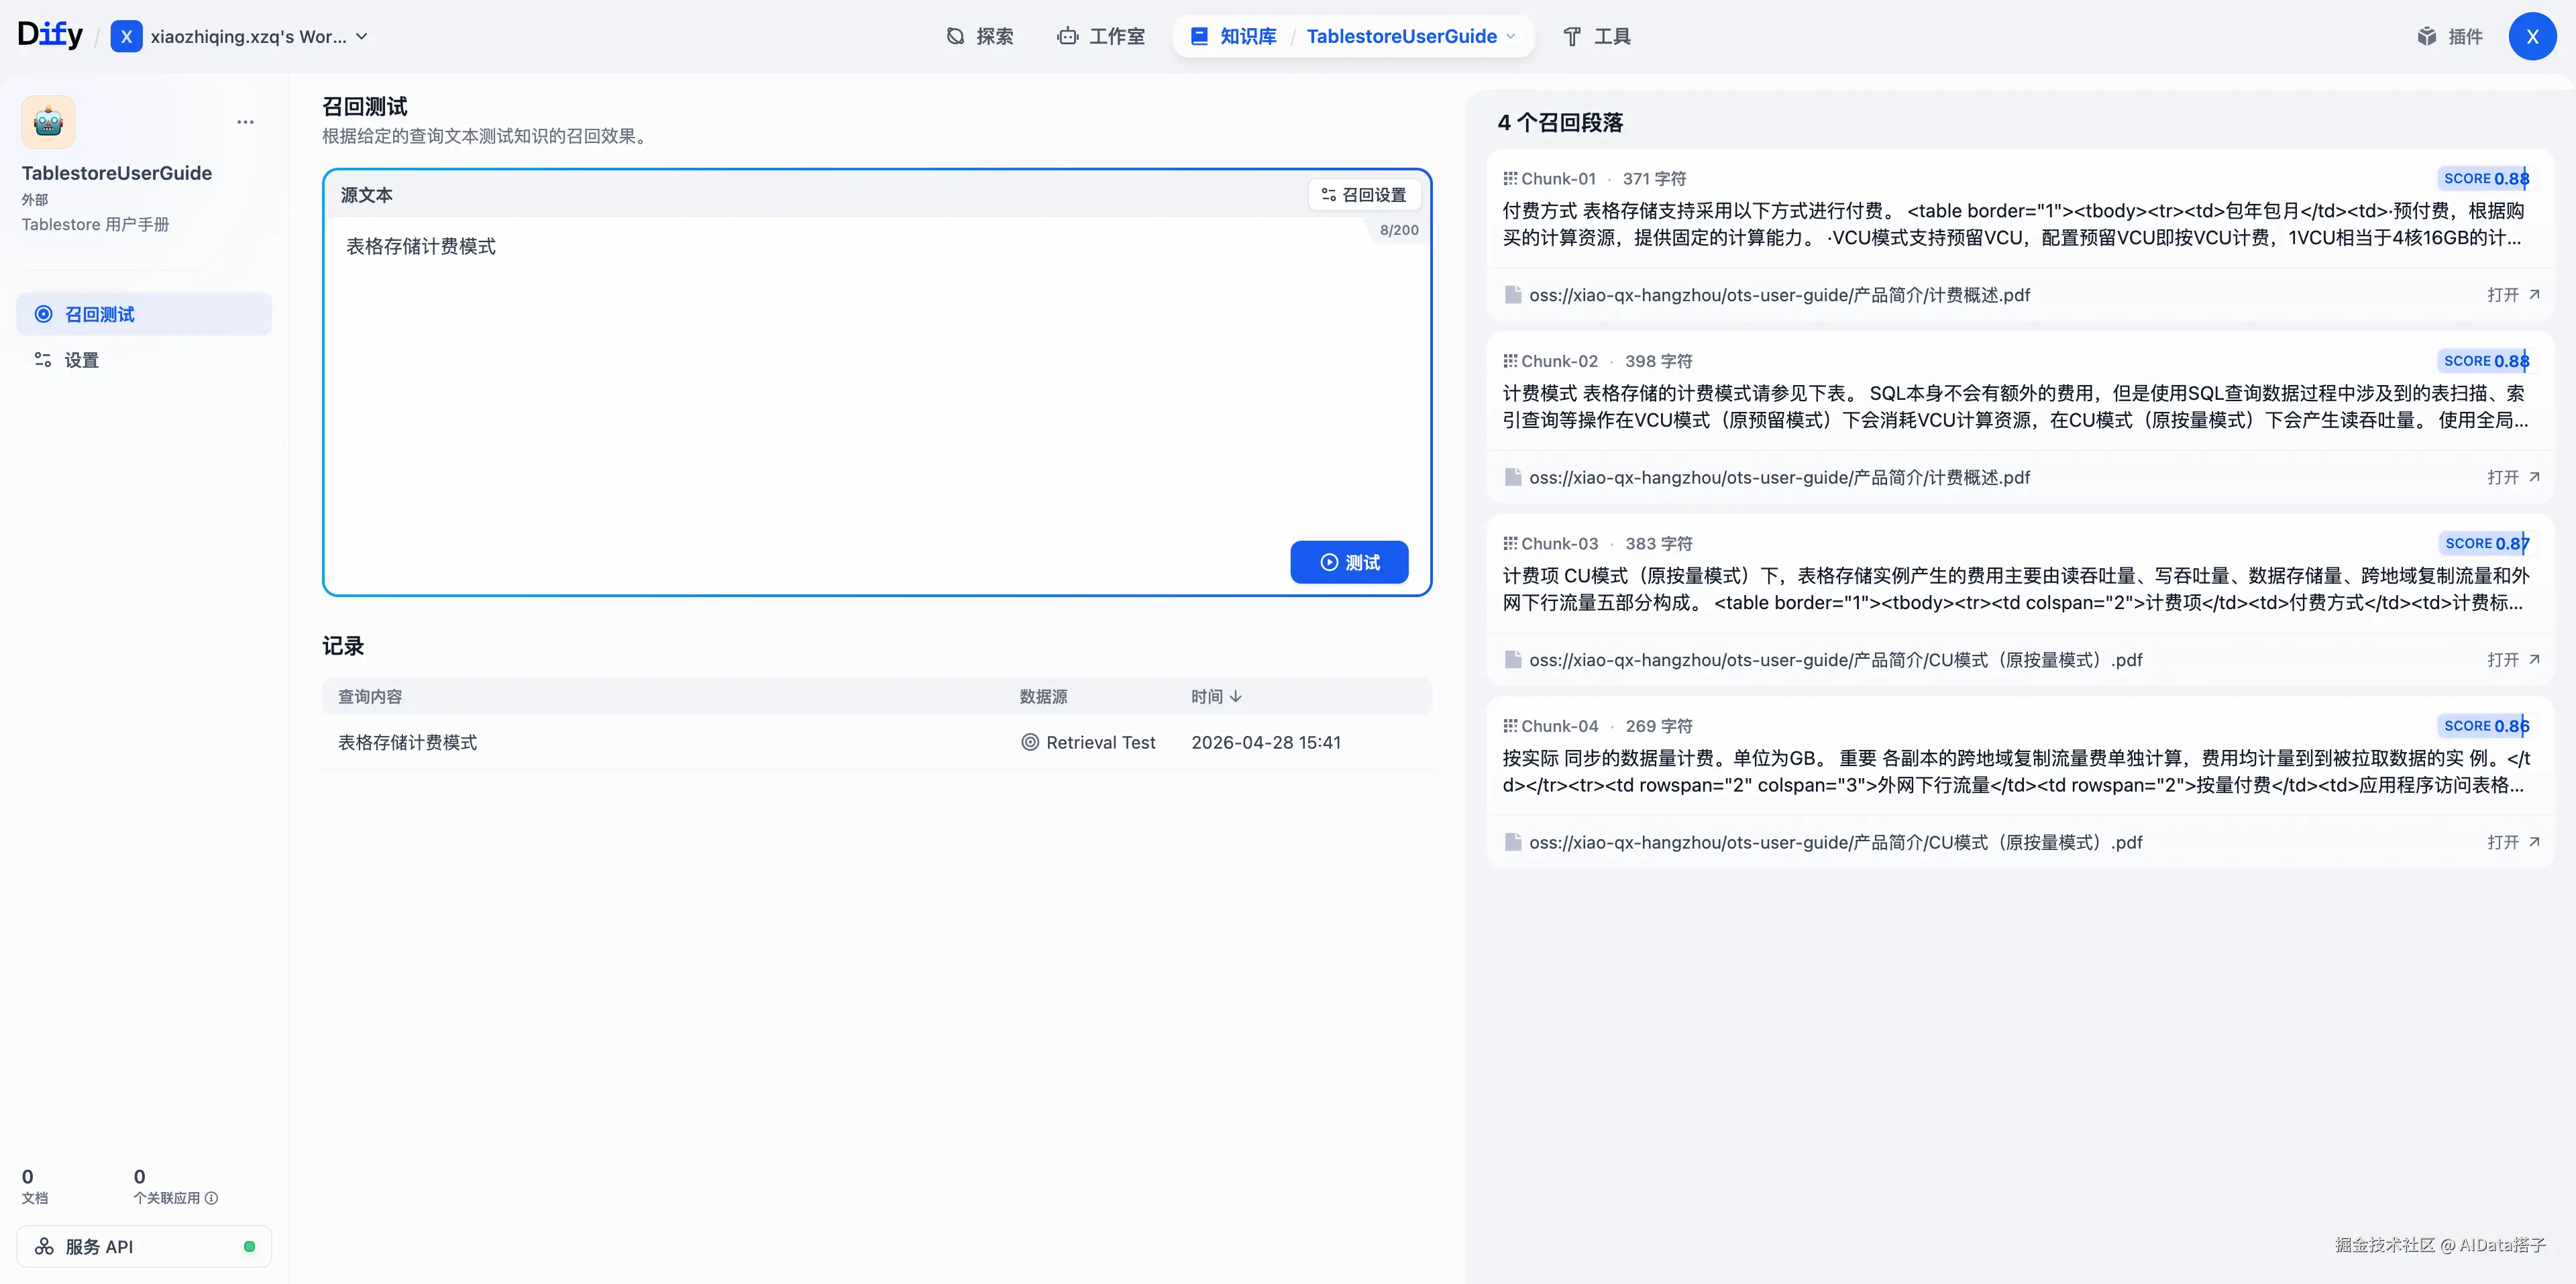Sort records by the 时间 column
Screen dimensions: 2576x1284
(1216, 697)
